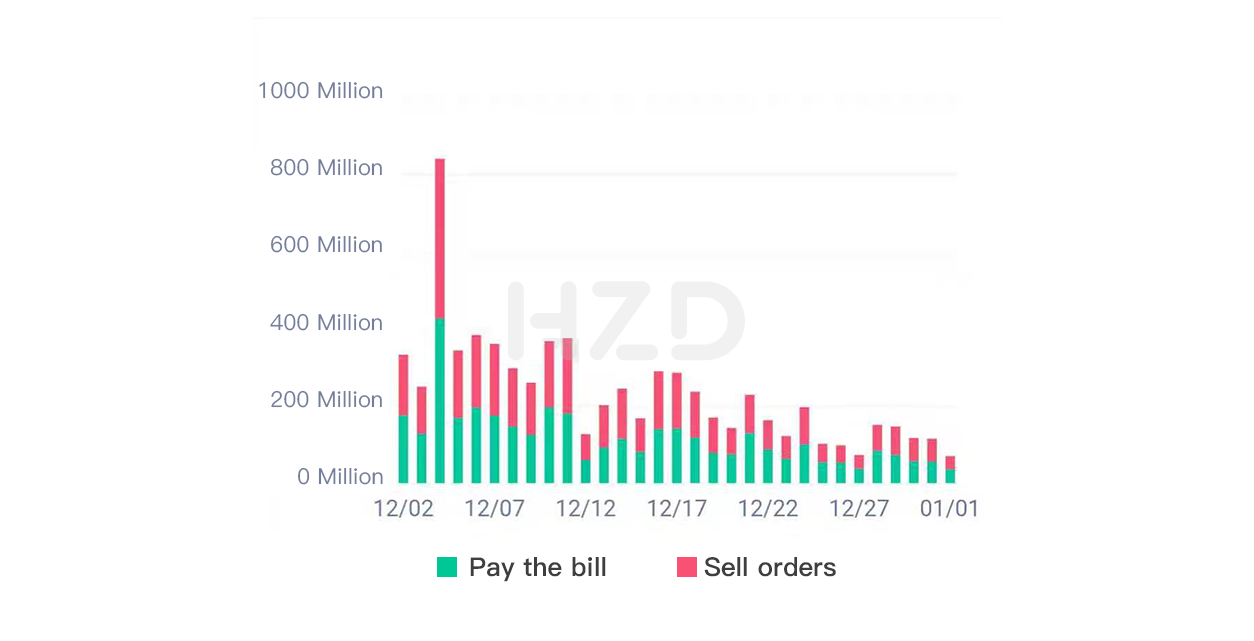The image size is (1254, 641).
Task: Toggle the Pay the bill legend label
Action: tap(537, 568)
